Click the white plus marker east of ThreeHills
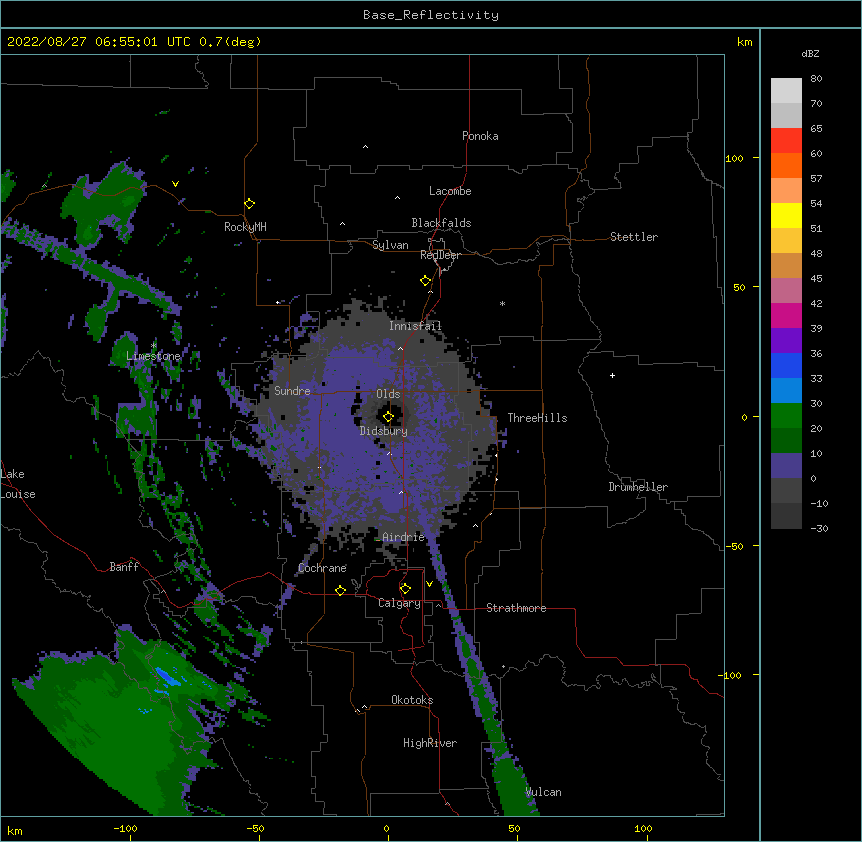Screen dimensions: 862x842 [612, 375]
